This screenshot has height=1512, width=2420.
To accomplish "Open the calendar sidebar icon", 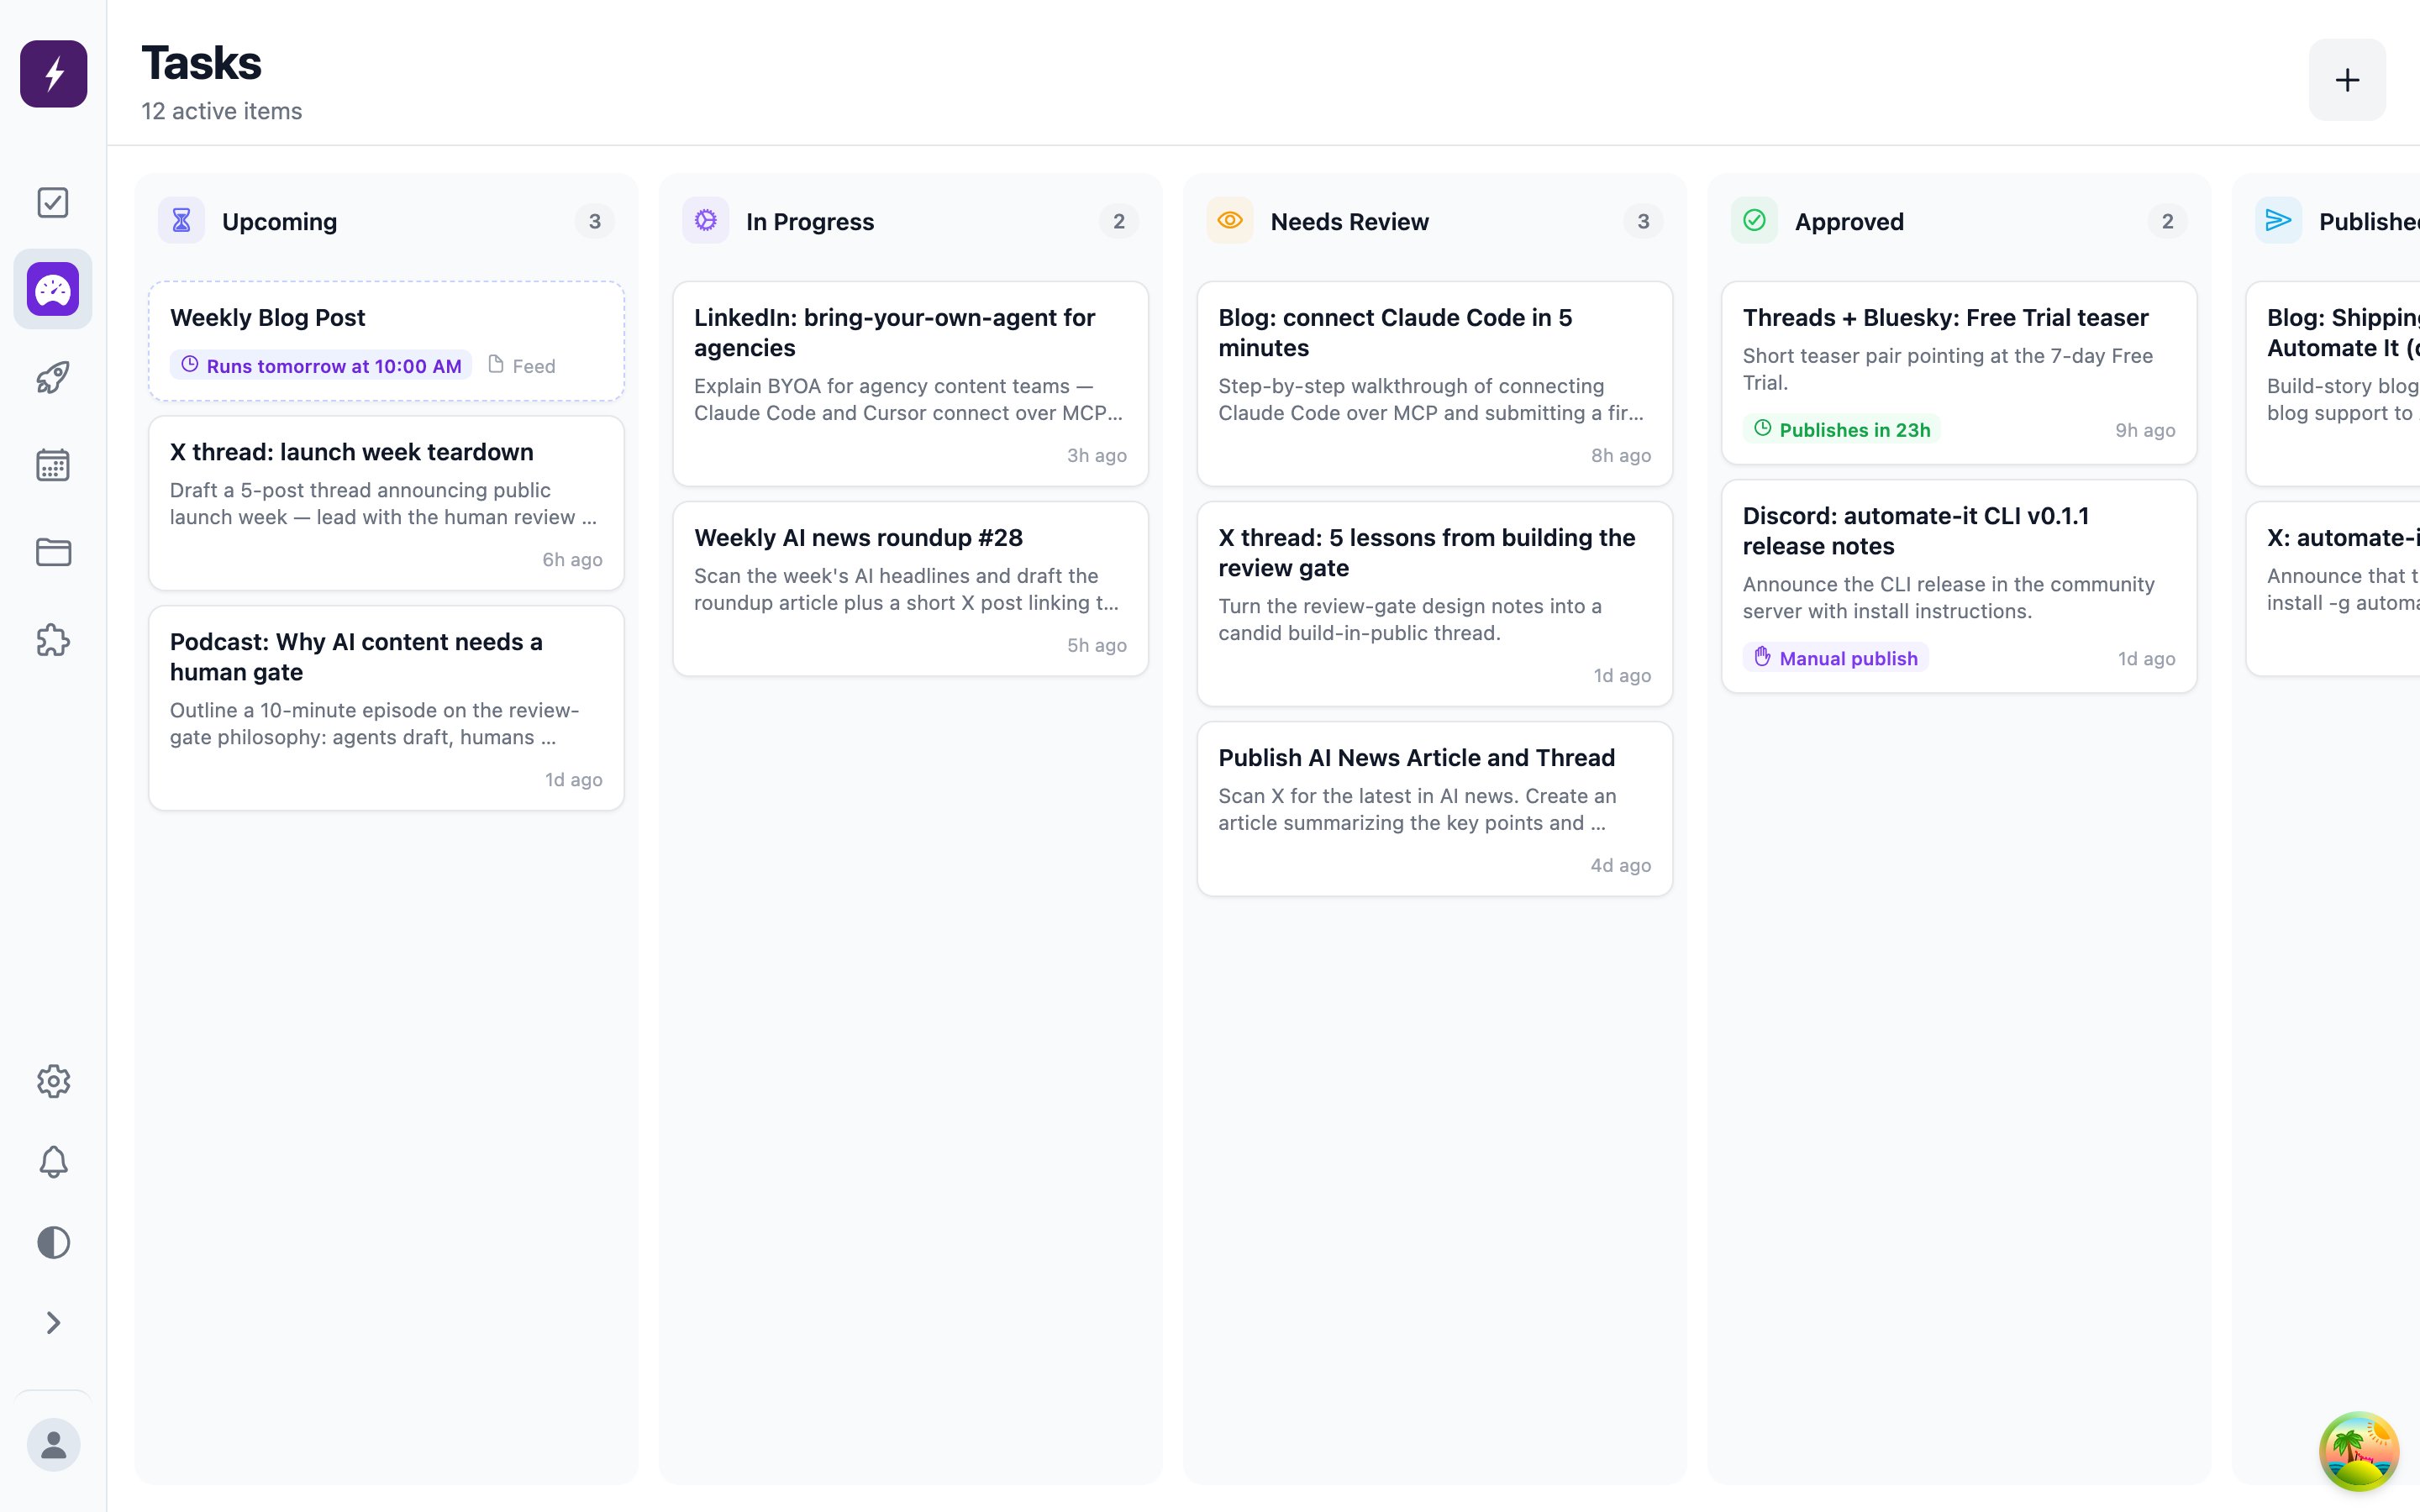I will pos(53,465).
